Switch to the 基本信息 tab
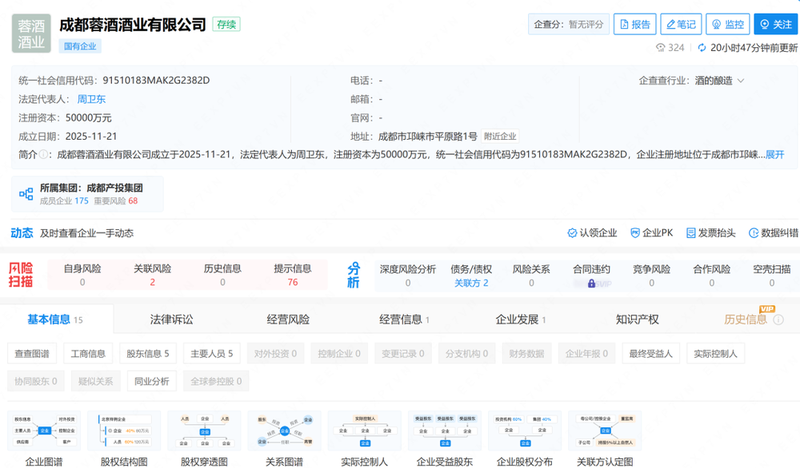 [x=56, y=319]
